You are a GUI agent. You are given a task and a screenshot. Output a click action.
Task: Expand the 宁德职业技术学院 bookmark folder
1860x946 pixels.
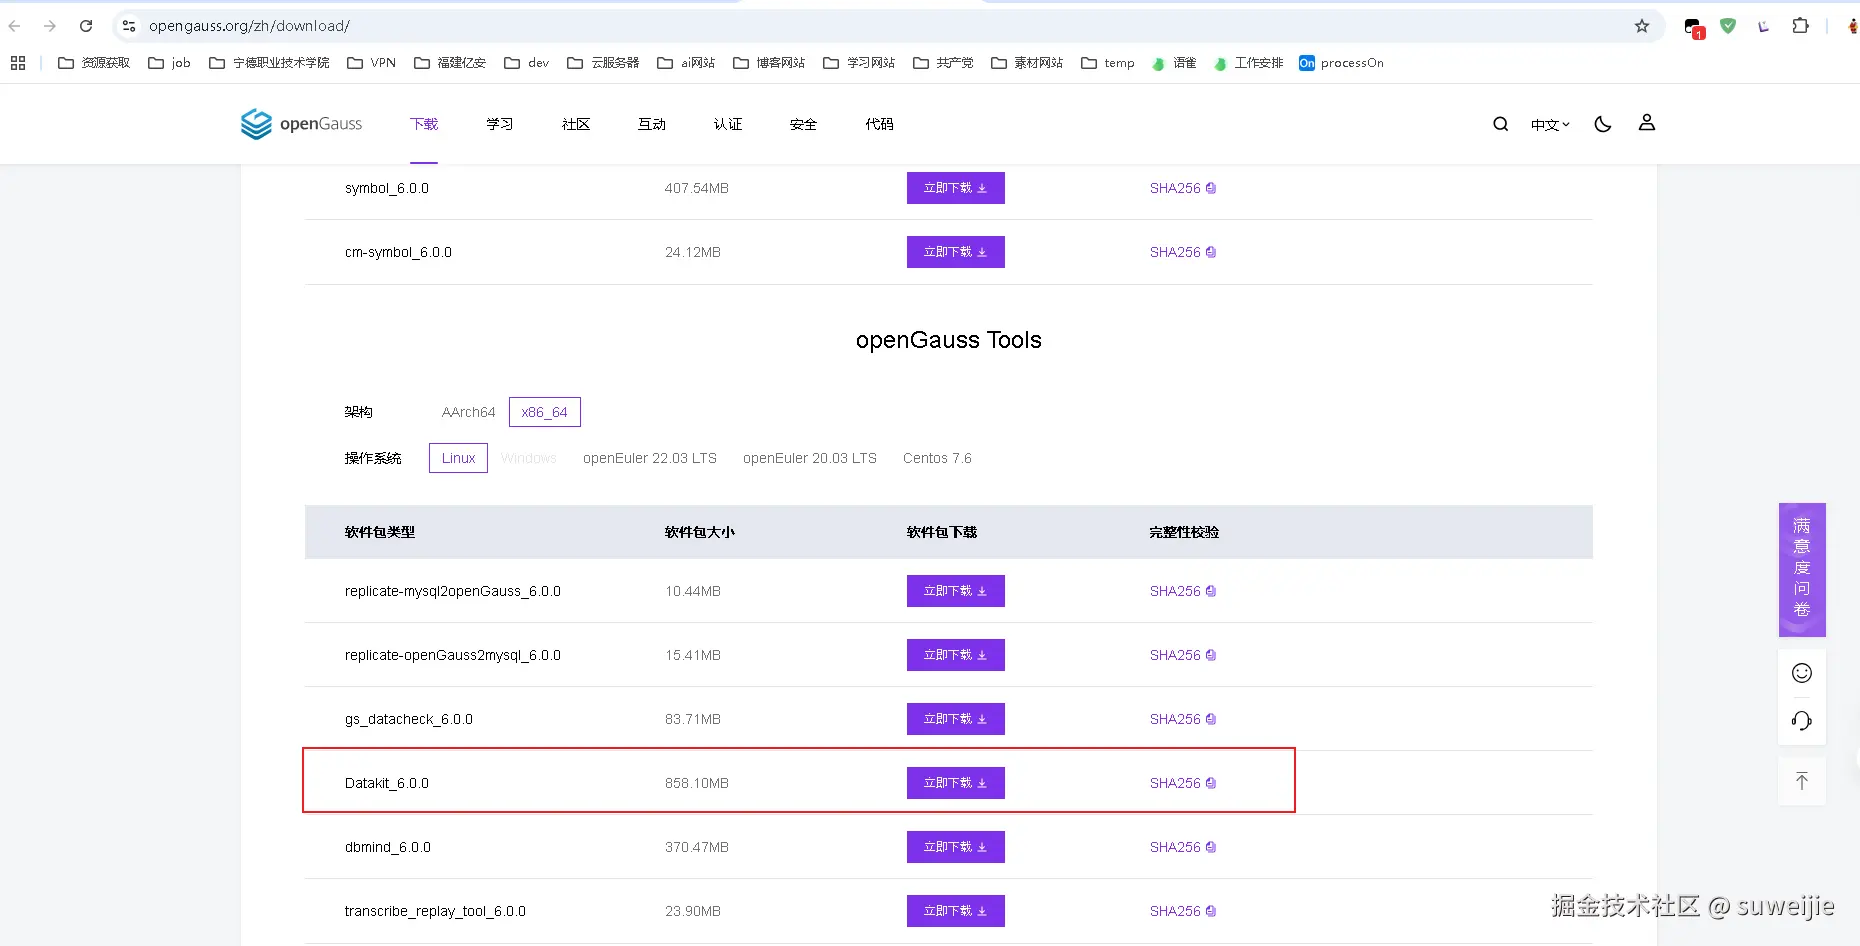[x=269, y=63]
